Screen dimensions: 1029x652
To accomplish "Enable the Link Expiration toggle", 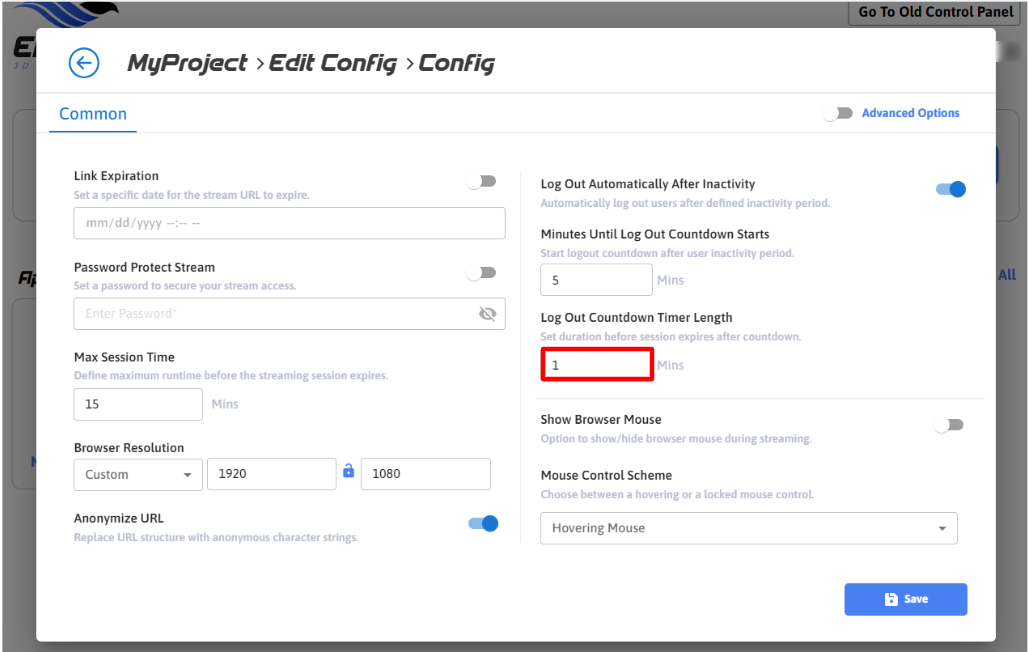I will pyautogui.click(x=481, y=181).
